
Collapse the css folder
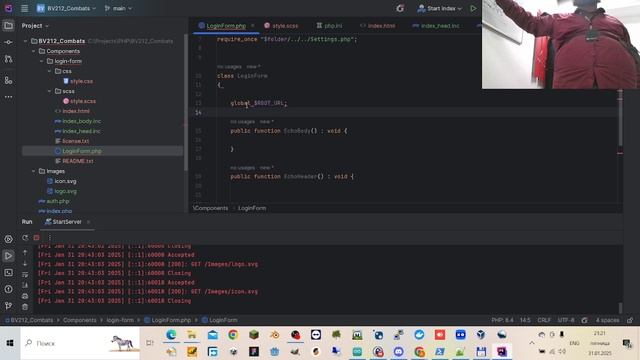point(49,71)
